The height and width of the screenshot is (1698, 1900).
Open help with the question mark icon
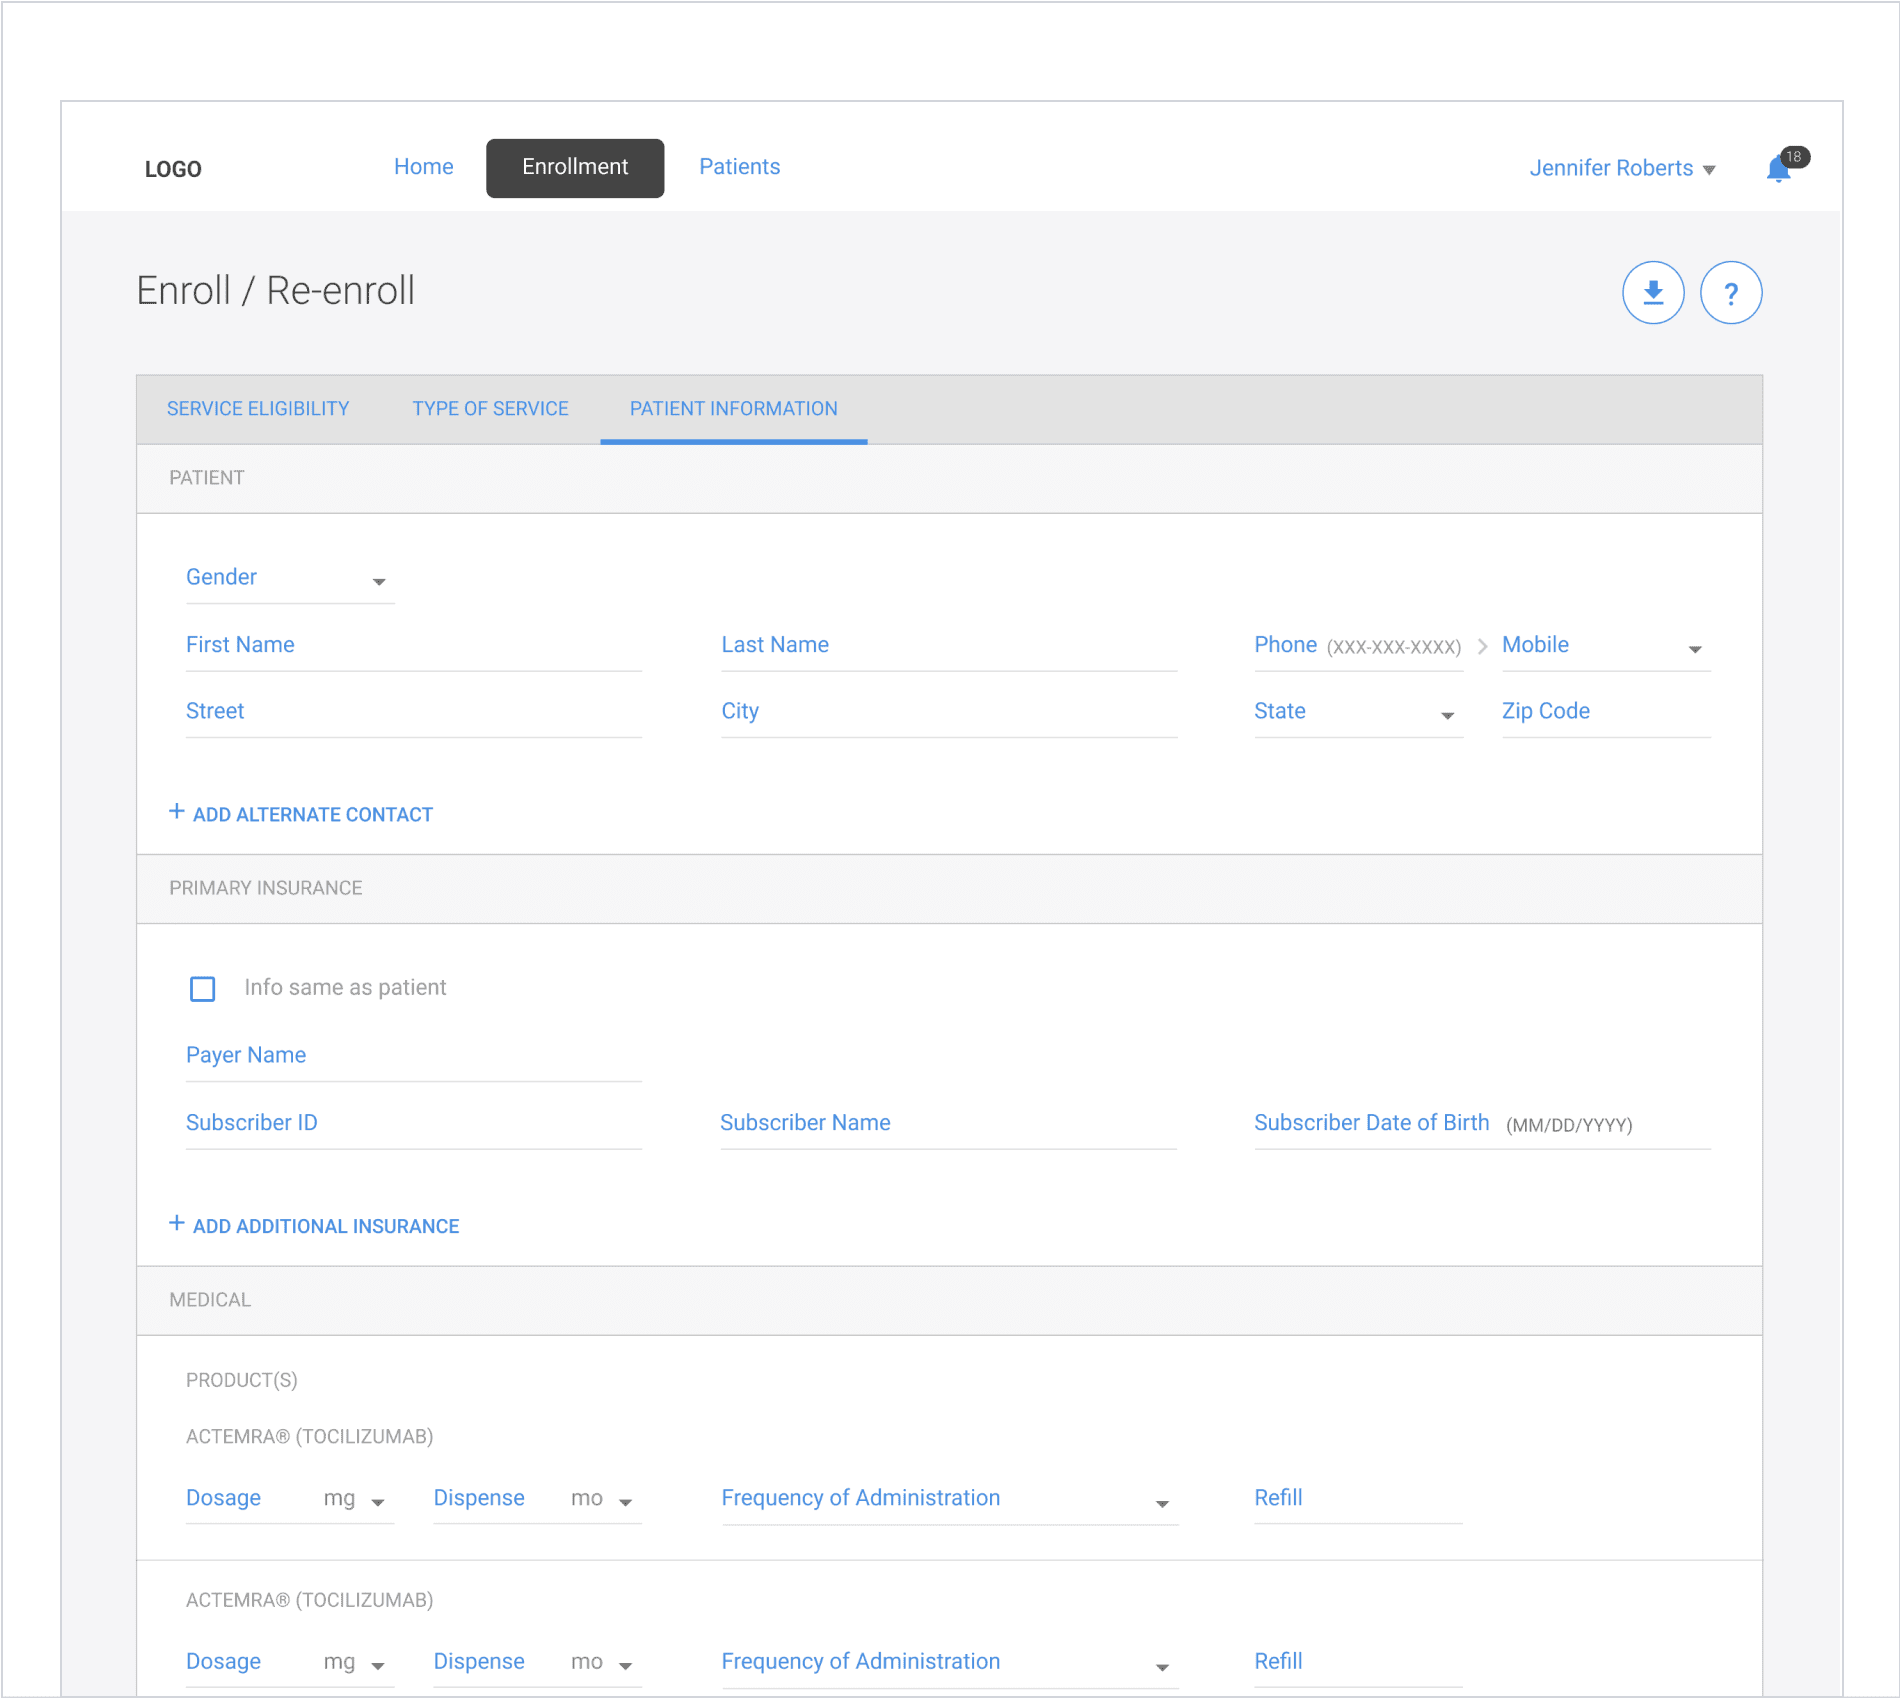point(1730,293)
